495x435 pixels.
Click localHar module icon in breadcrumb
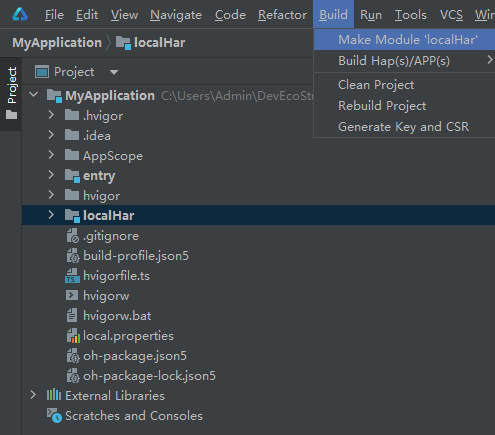(x=123, y=43)
